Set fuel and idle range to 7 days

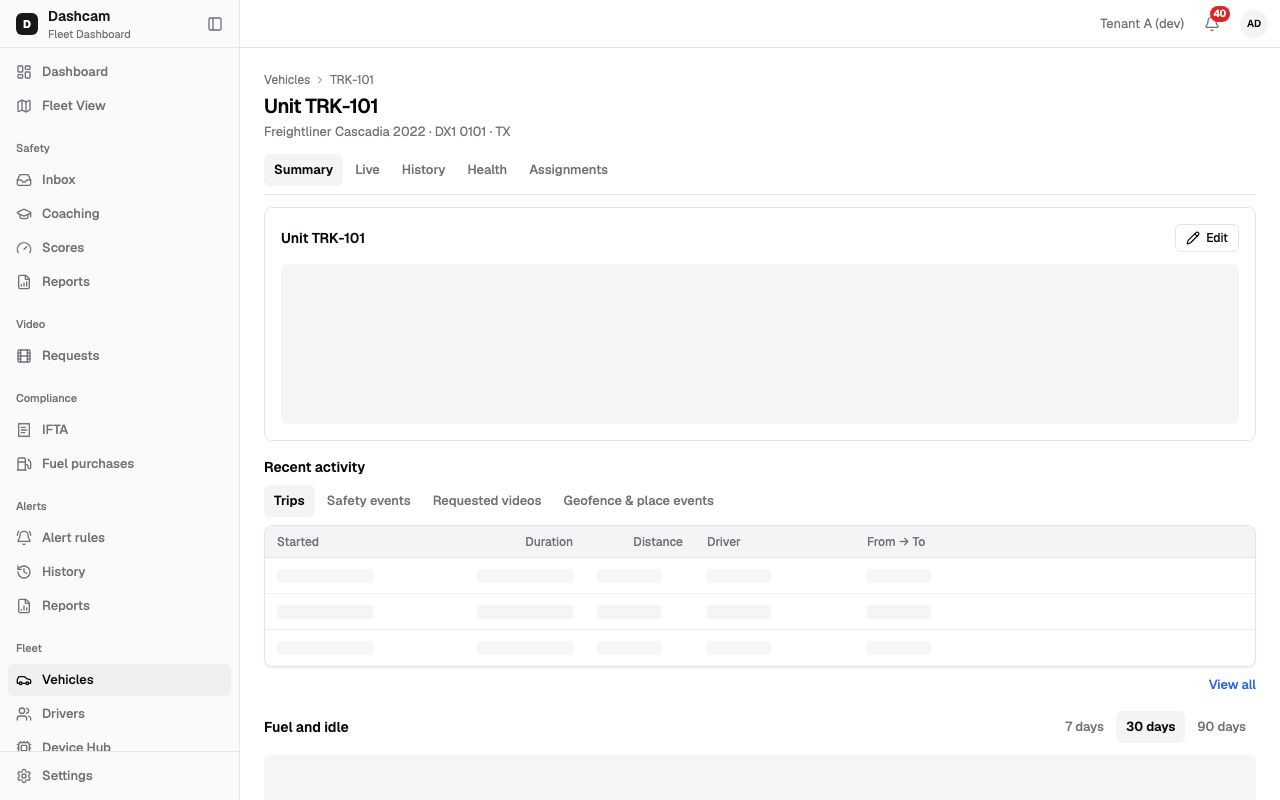point(1084,727)
